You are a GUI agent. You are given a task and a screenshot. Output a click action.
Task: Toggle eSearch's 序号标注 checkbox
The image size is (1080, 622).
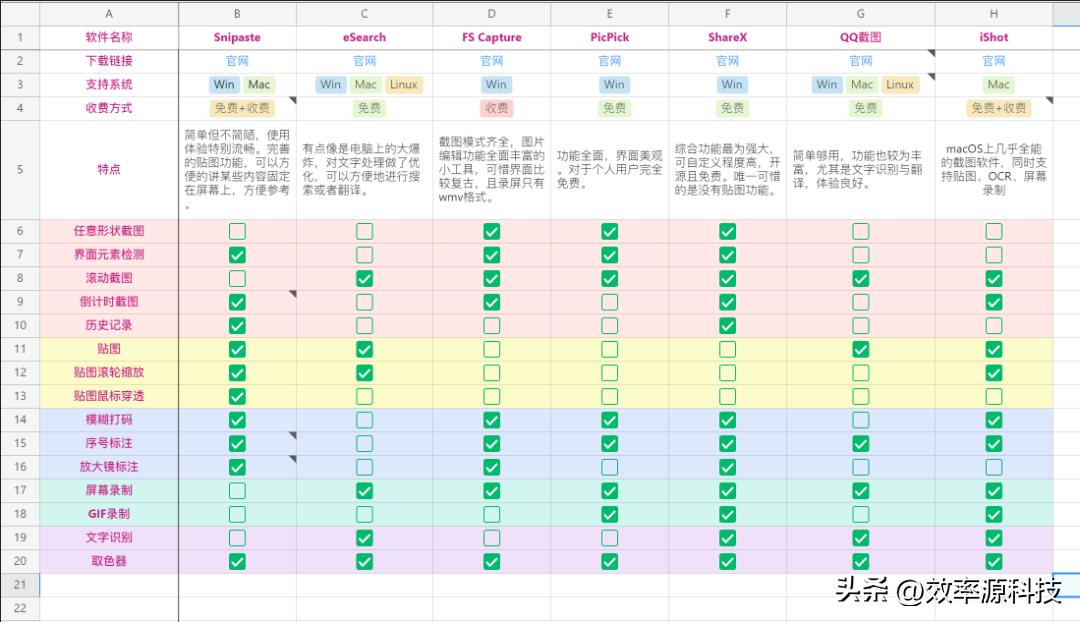point(365,442)
